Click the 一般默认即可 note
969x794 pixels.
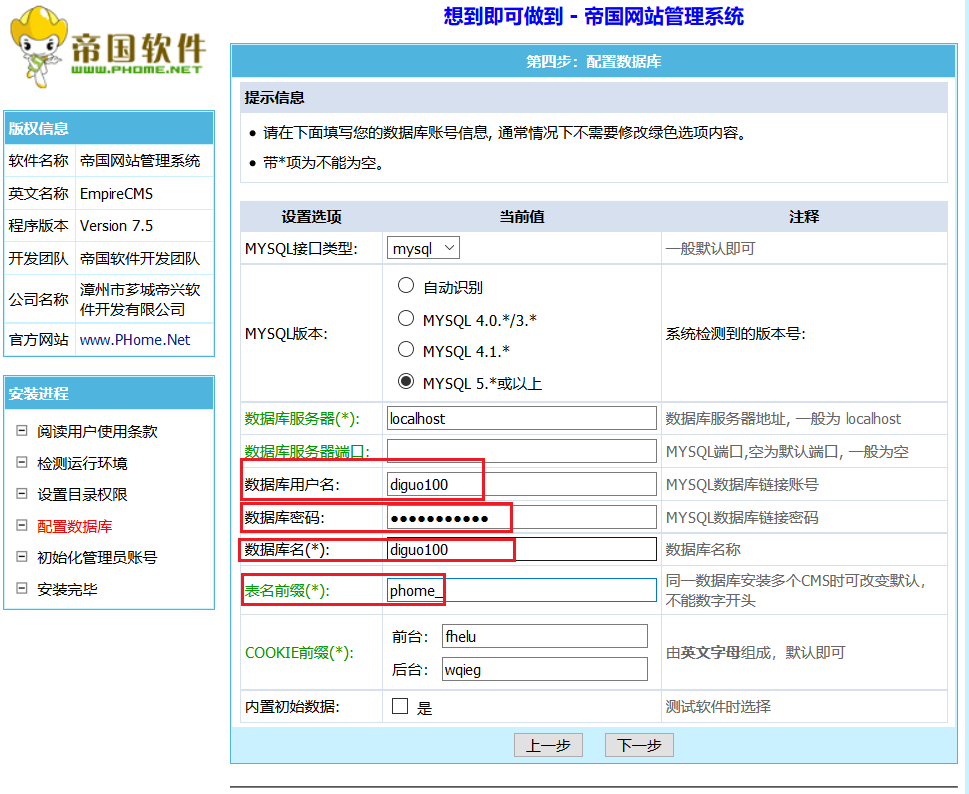[x=711, y=248]
